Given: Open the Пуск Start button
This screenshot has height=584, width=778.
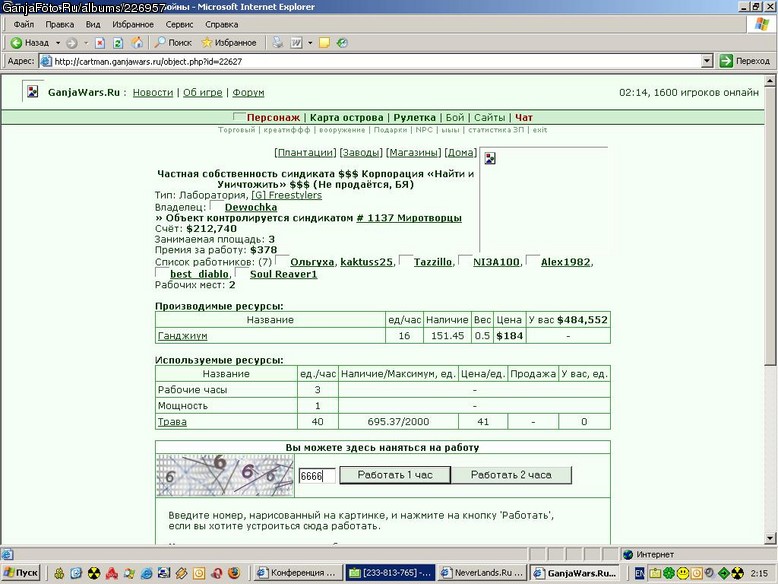Looking at the screenshot, I should click(20, 573).
